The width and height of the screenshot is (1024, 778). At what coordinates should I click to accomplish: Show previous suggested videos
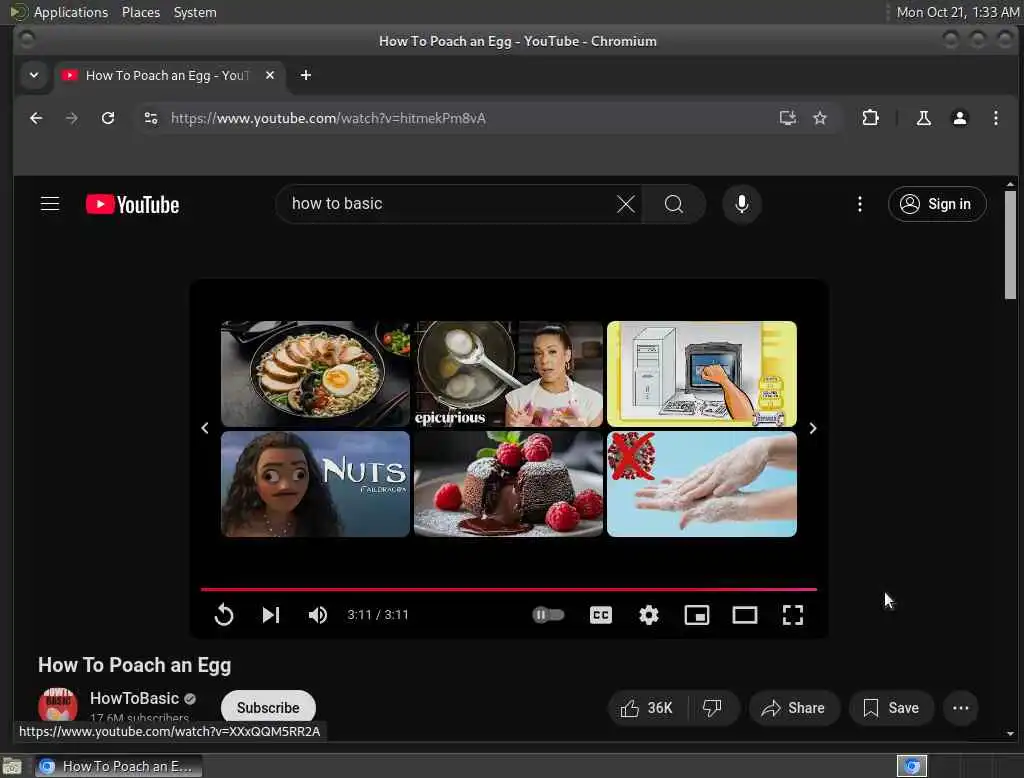(205, 428)
